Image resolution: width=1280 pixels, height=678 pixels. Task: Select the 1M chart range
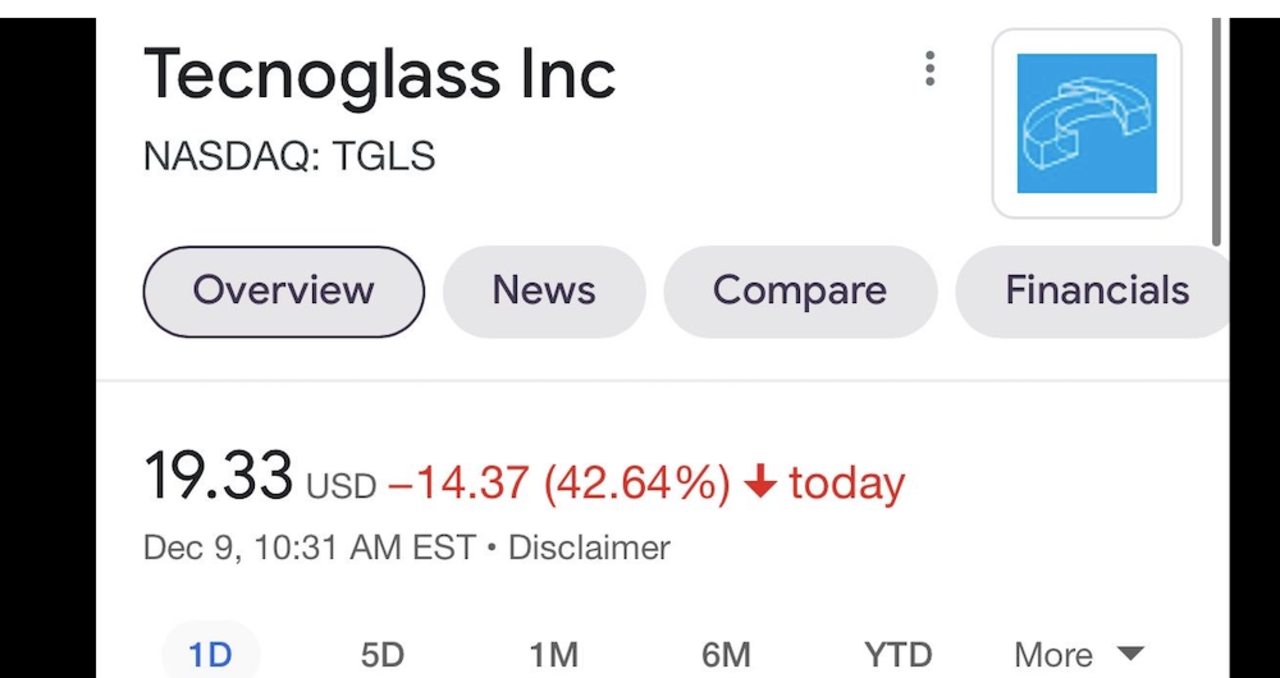coord(553,654)
